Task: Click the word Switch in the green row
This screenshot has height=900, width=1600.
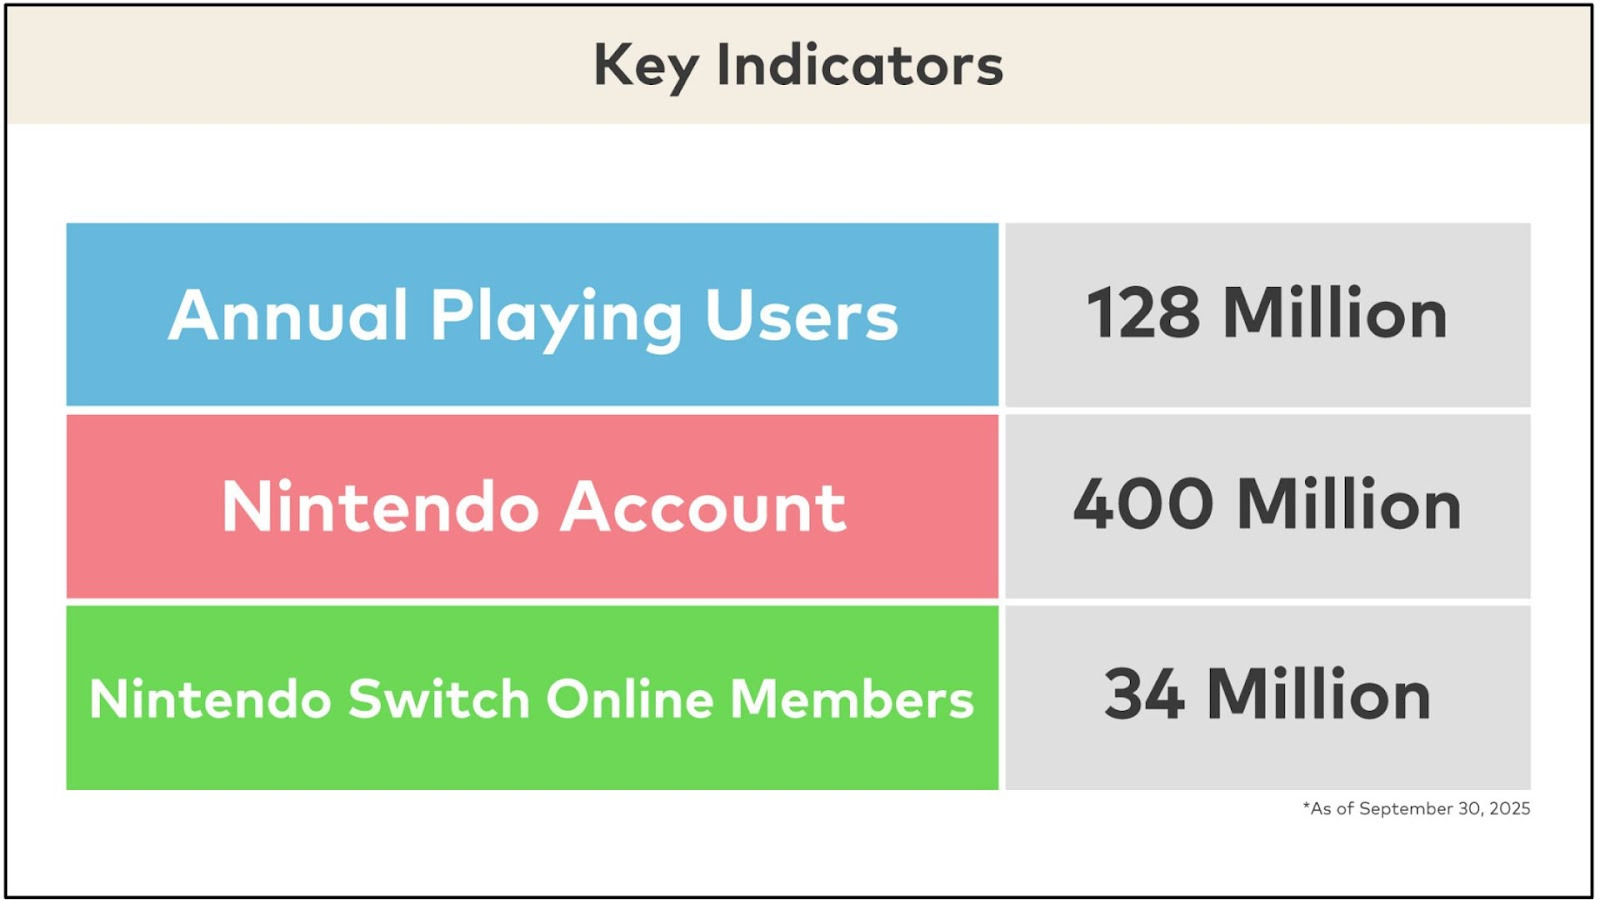Action: [438, 699]
